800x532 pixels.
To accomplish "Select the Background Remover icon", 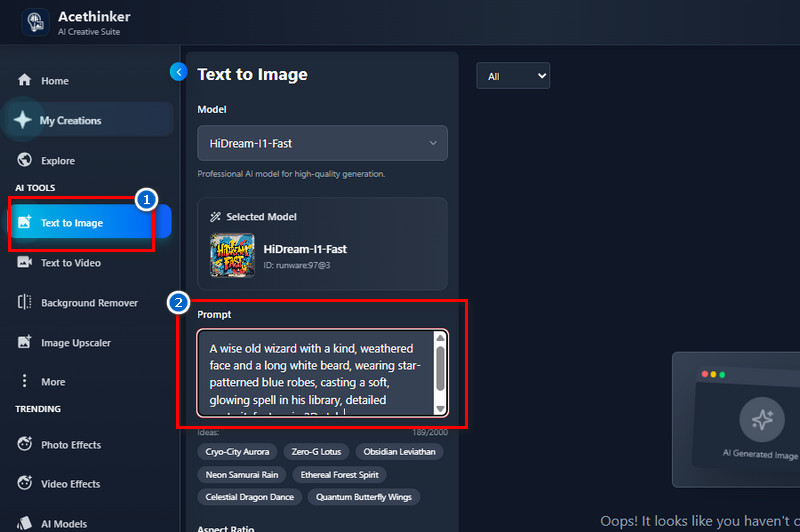I will (x=24, y=302).
